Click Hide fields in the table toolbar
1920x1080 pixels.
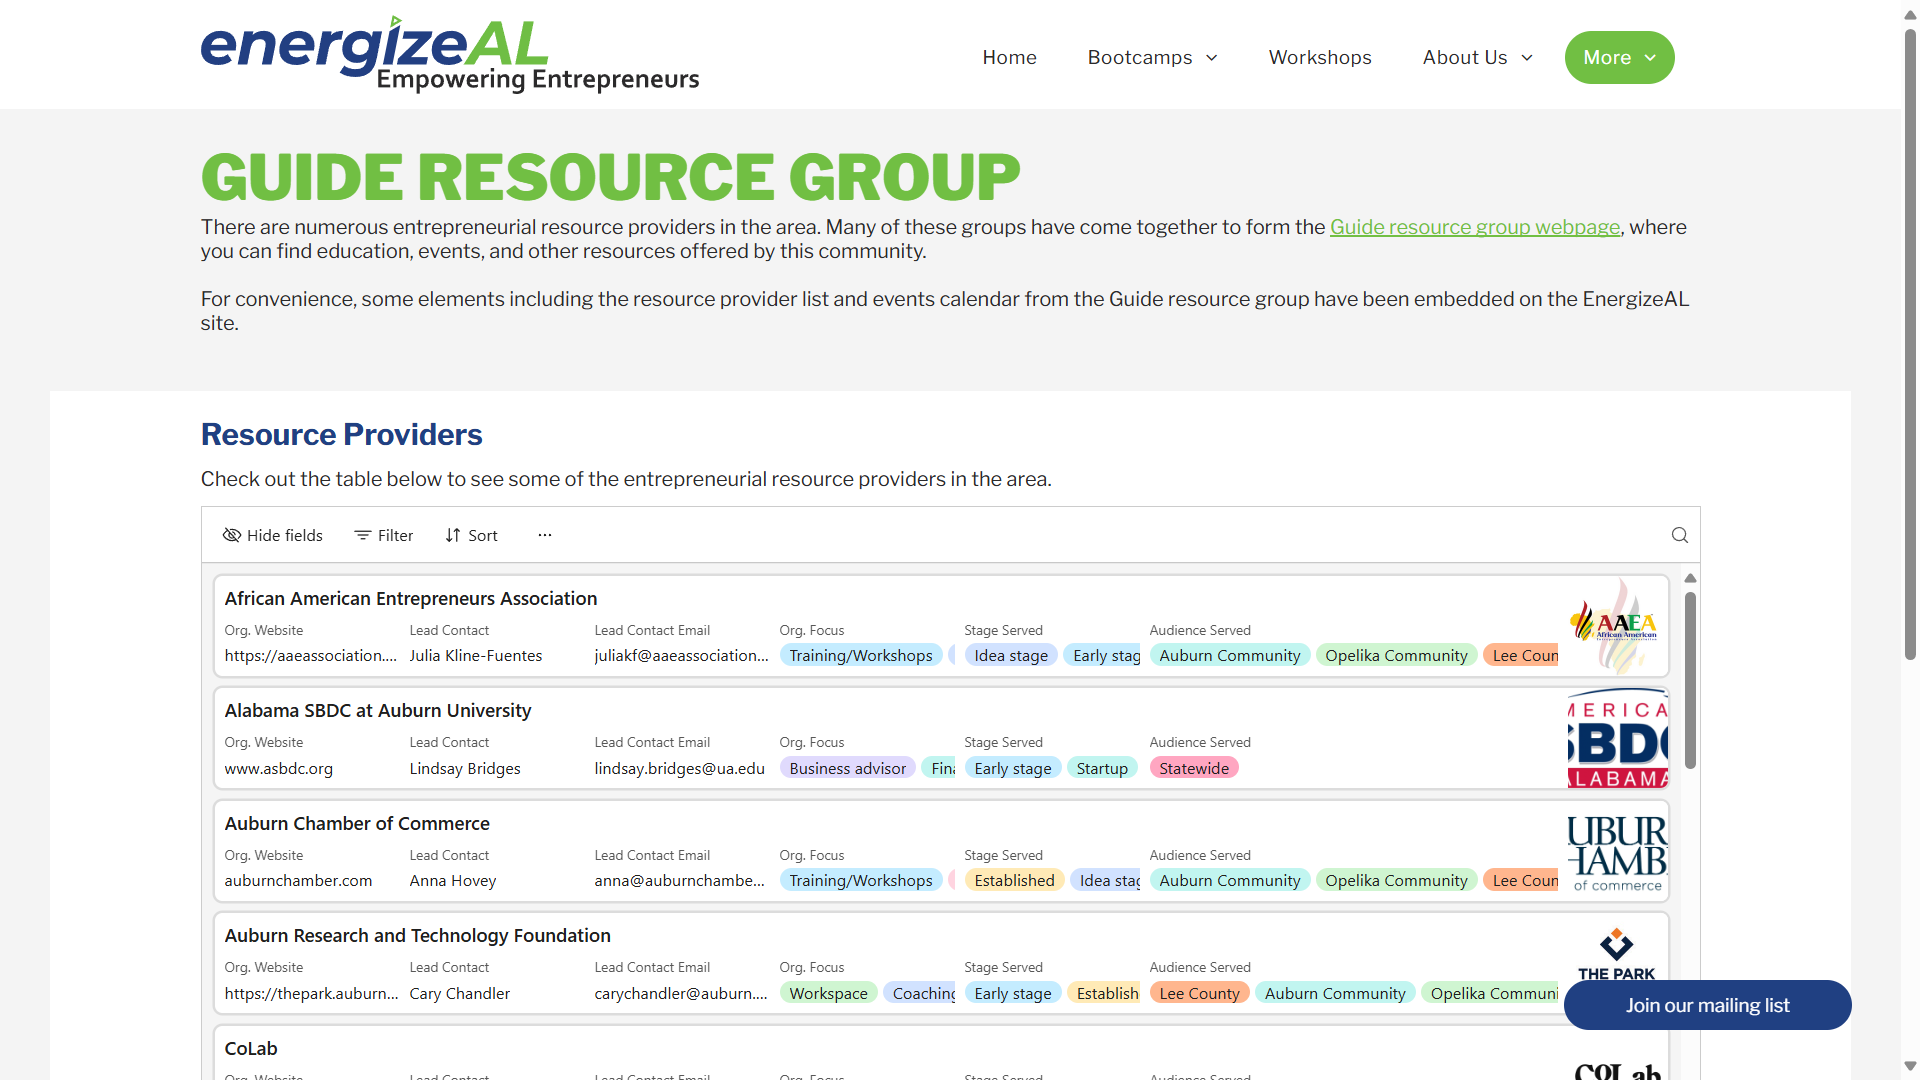(x=273, y=535)
